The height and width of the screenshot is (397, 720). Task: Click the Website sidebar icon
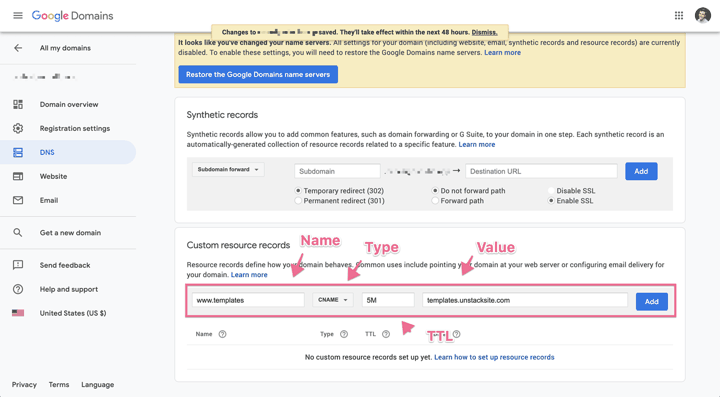(x=18, y=176)
